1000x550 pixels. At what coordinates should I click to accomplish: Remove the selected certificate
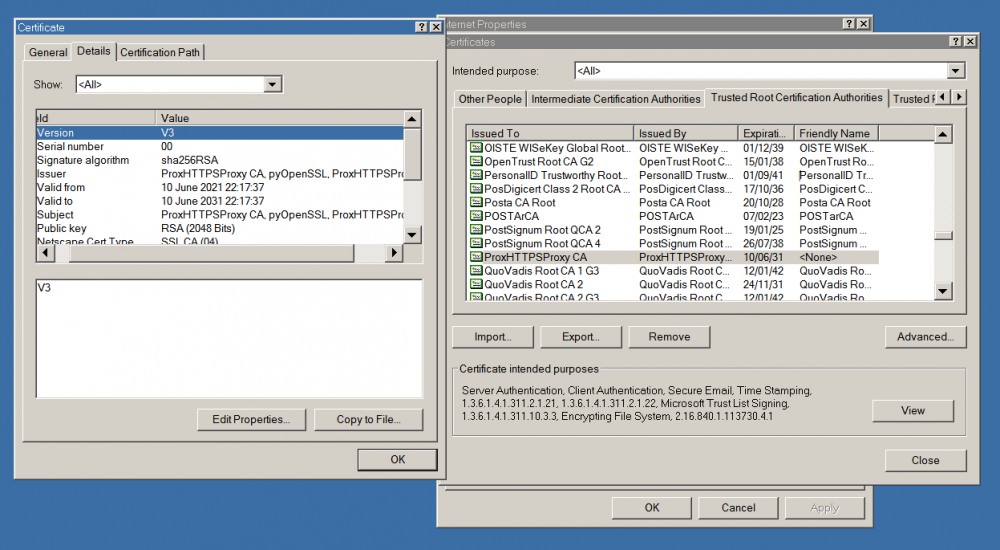(x=669, y=337)
